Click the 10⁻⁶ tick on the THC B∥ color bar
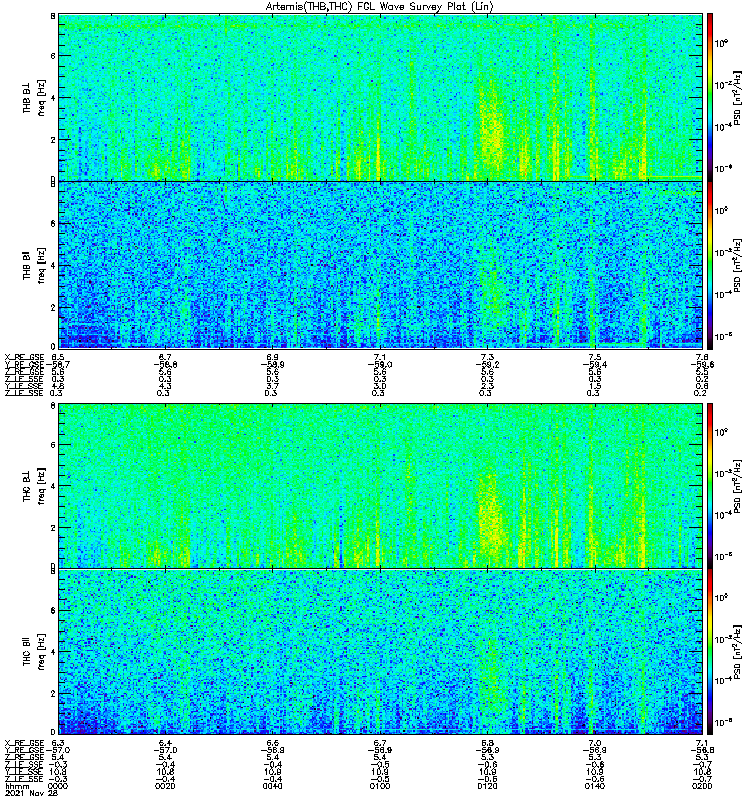 [x=721, y=722]
